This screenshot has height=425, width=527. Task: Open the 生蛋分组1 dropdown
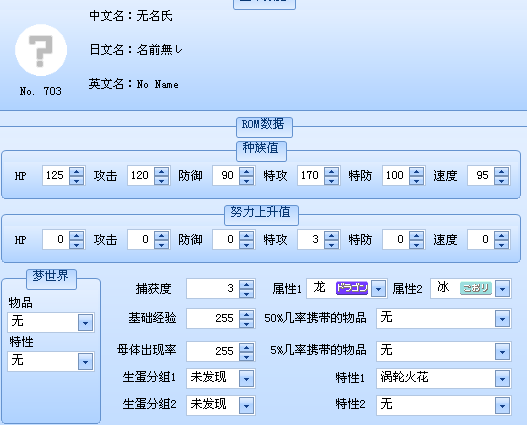point(246,379)
